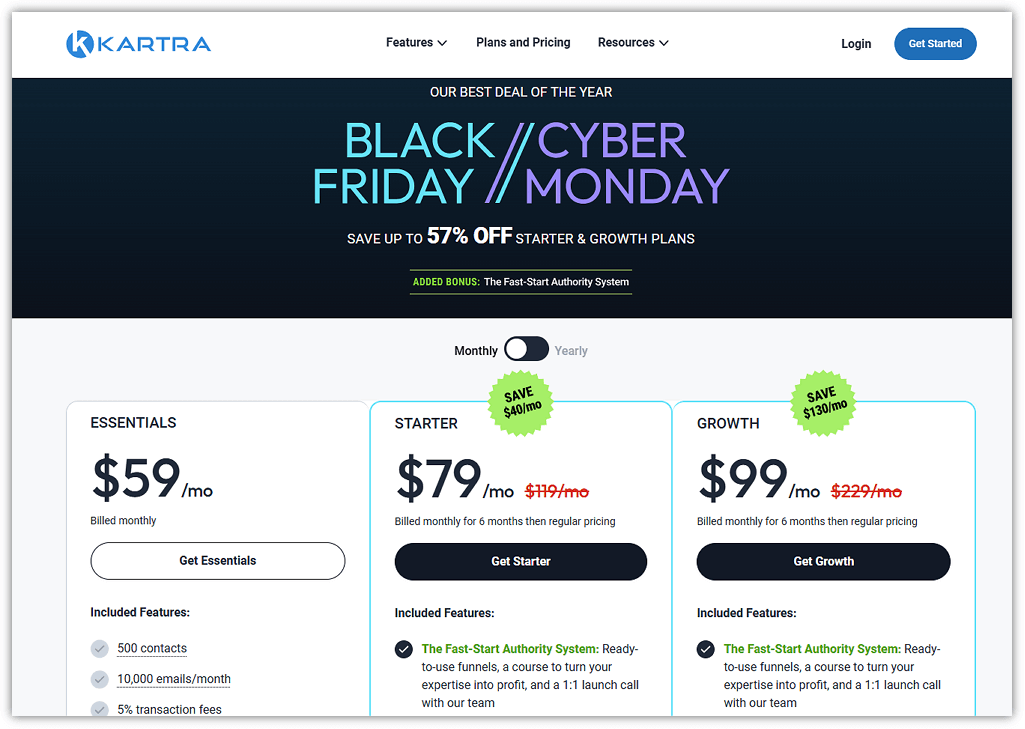Viewport: 1025px width, 729px height.
Task: Click the SAVE $130/mo badge on Growth
Action: [x=823, y=403]
